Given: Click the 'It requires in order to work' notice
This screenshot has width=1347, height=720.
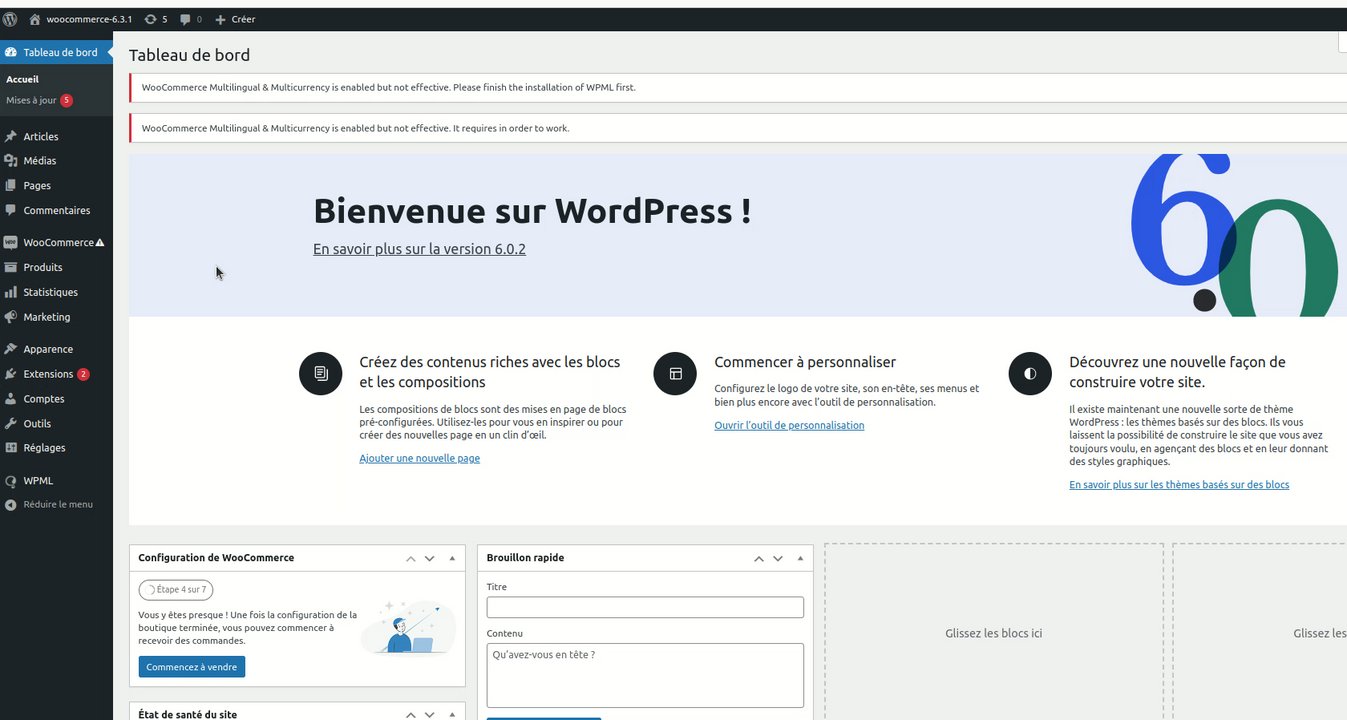Looking at the screenshot, I should 738,128.
